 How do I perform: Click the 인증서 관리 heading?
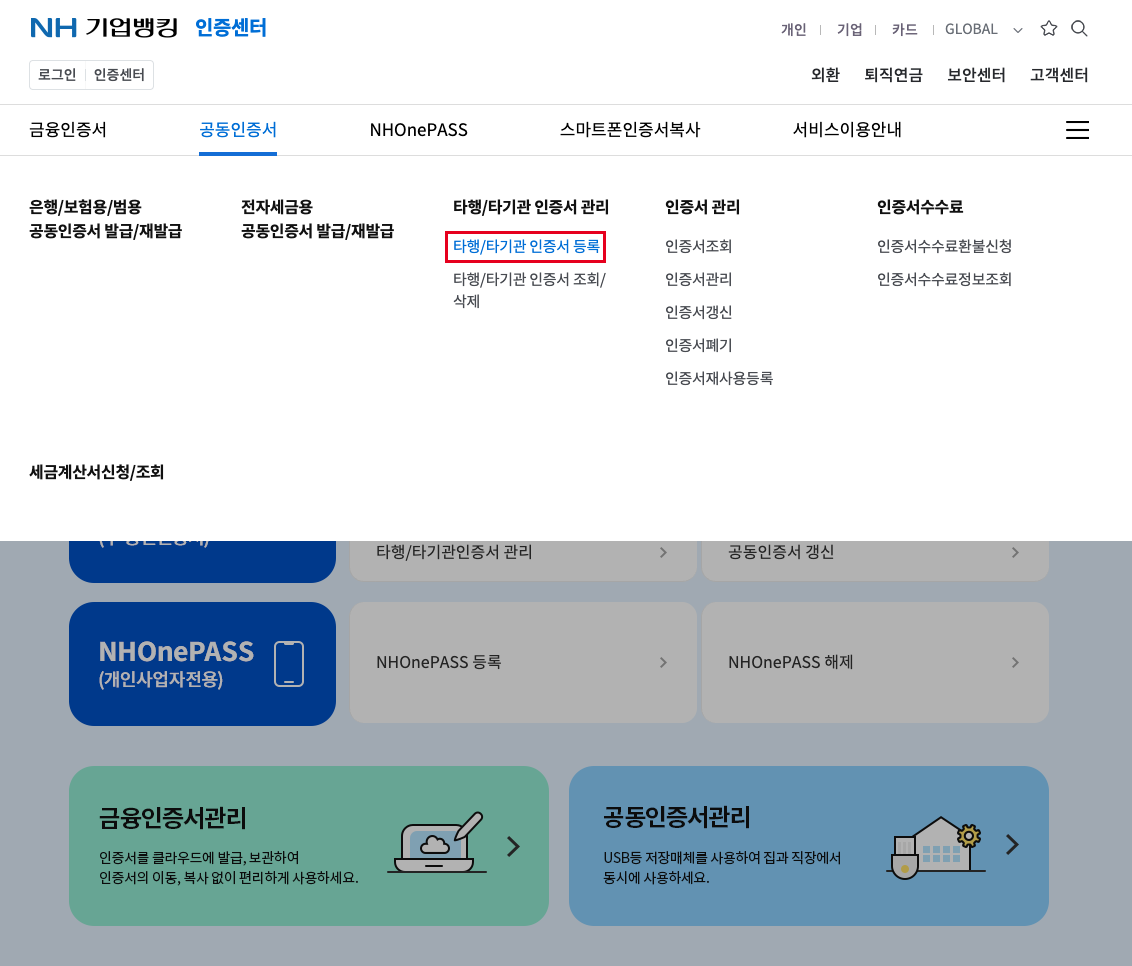click(702, 207)
